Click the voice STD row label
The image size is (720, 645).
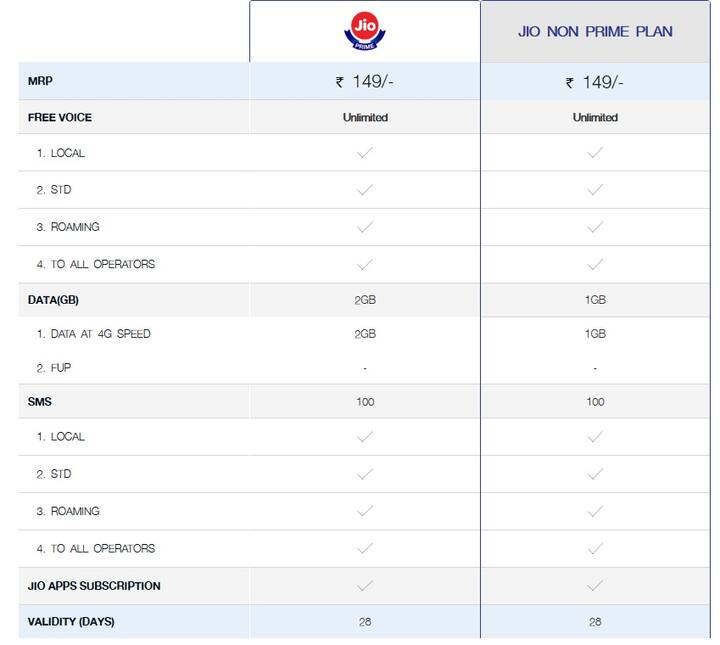[x=54, y=190]
